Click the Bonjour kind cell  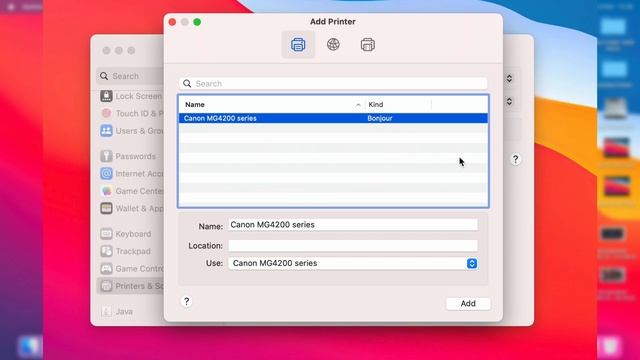click(x=380, y=118)
